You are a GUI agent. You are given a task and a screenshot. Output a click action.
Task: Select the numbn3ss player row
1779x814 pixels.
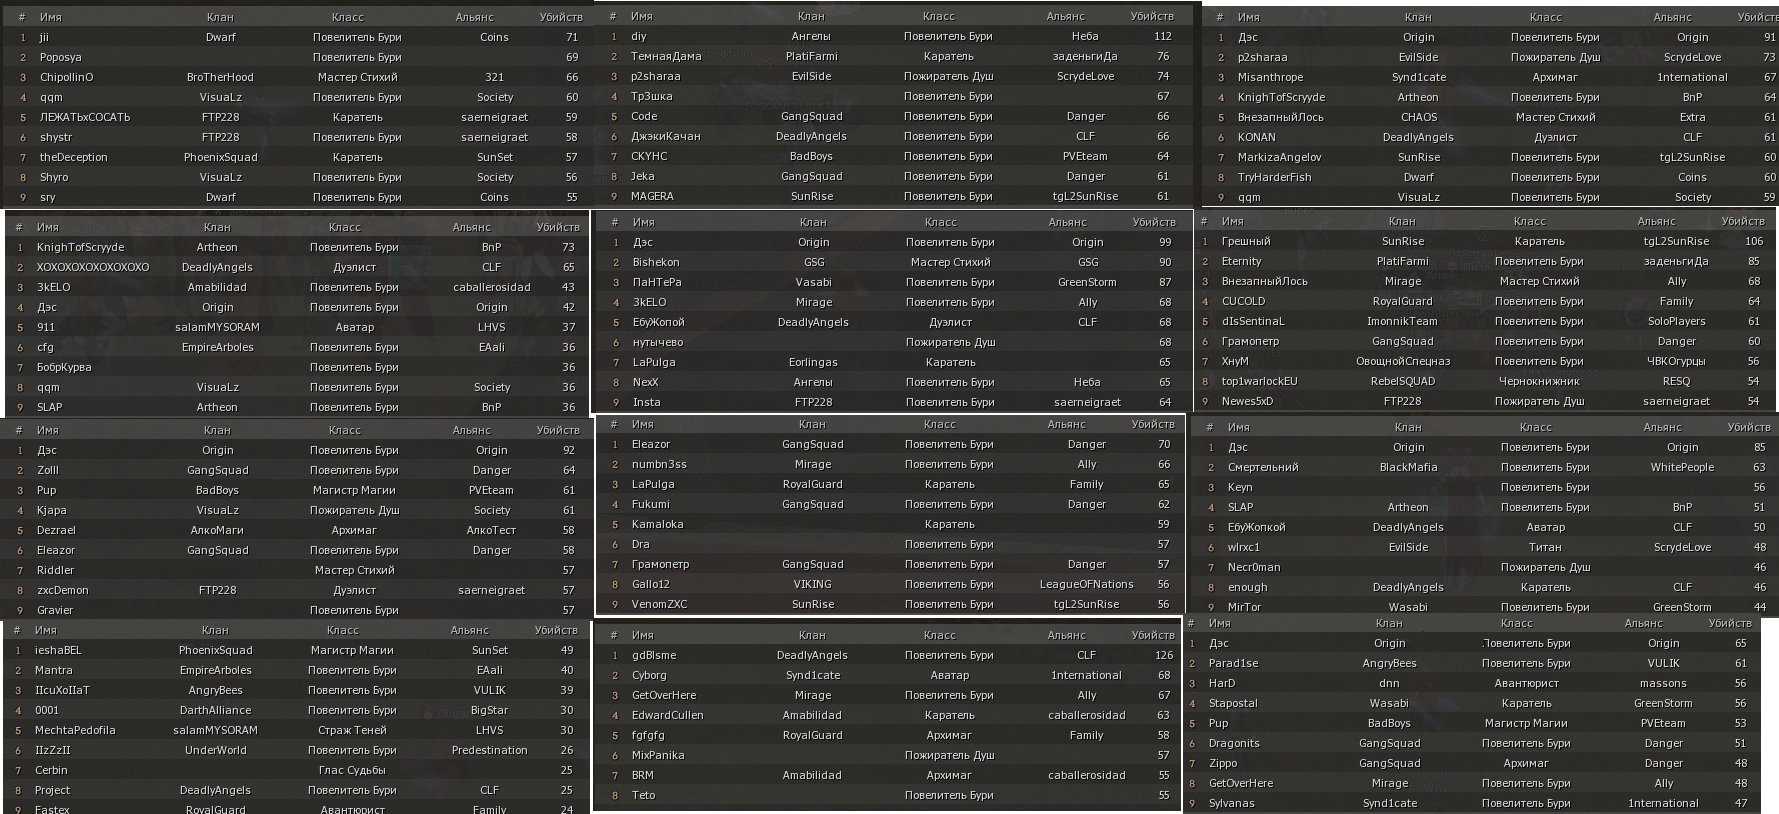[x=890, y=464]
